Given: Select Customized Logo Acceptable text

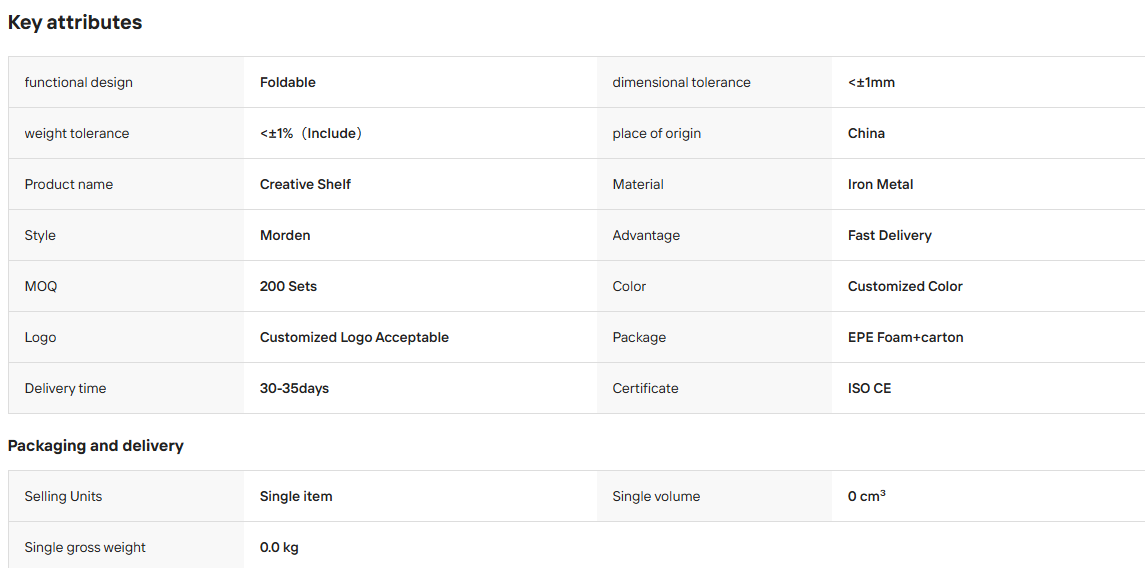Looking at the screenshot, I should (x=354, y=338).
